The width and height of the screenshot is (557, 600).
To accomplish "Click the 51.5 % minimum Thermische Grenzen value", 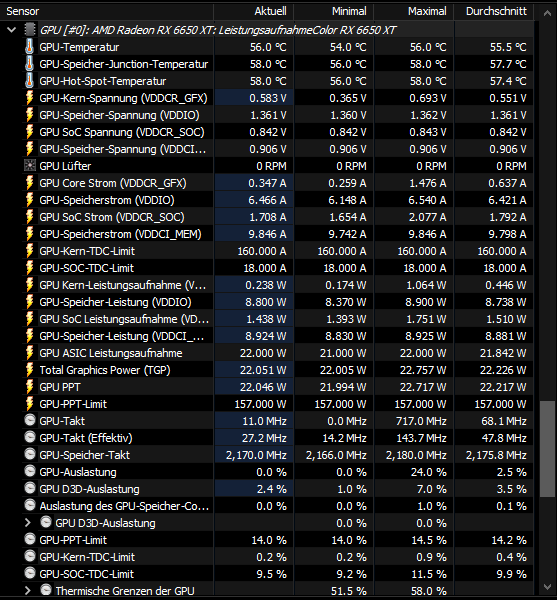I will (349, 591).
